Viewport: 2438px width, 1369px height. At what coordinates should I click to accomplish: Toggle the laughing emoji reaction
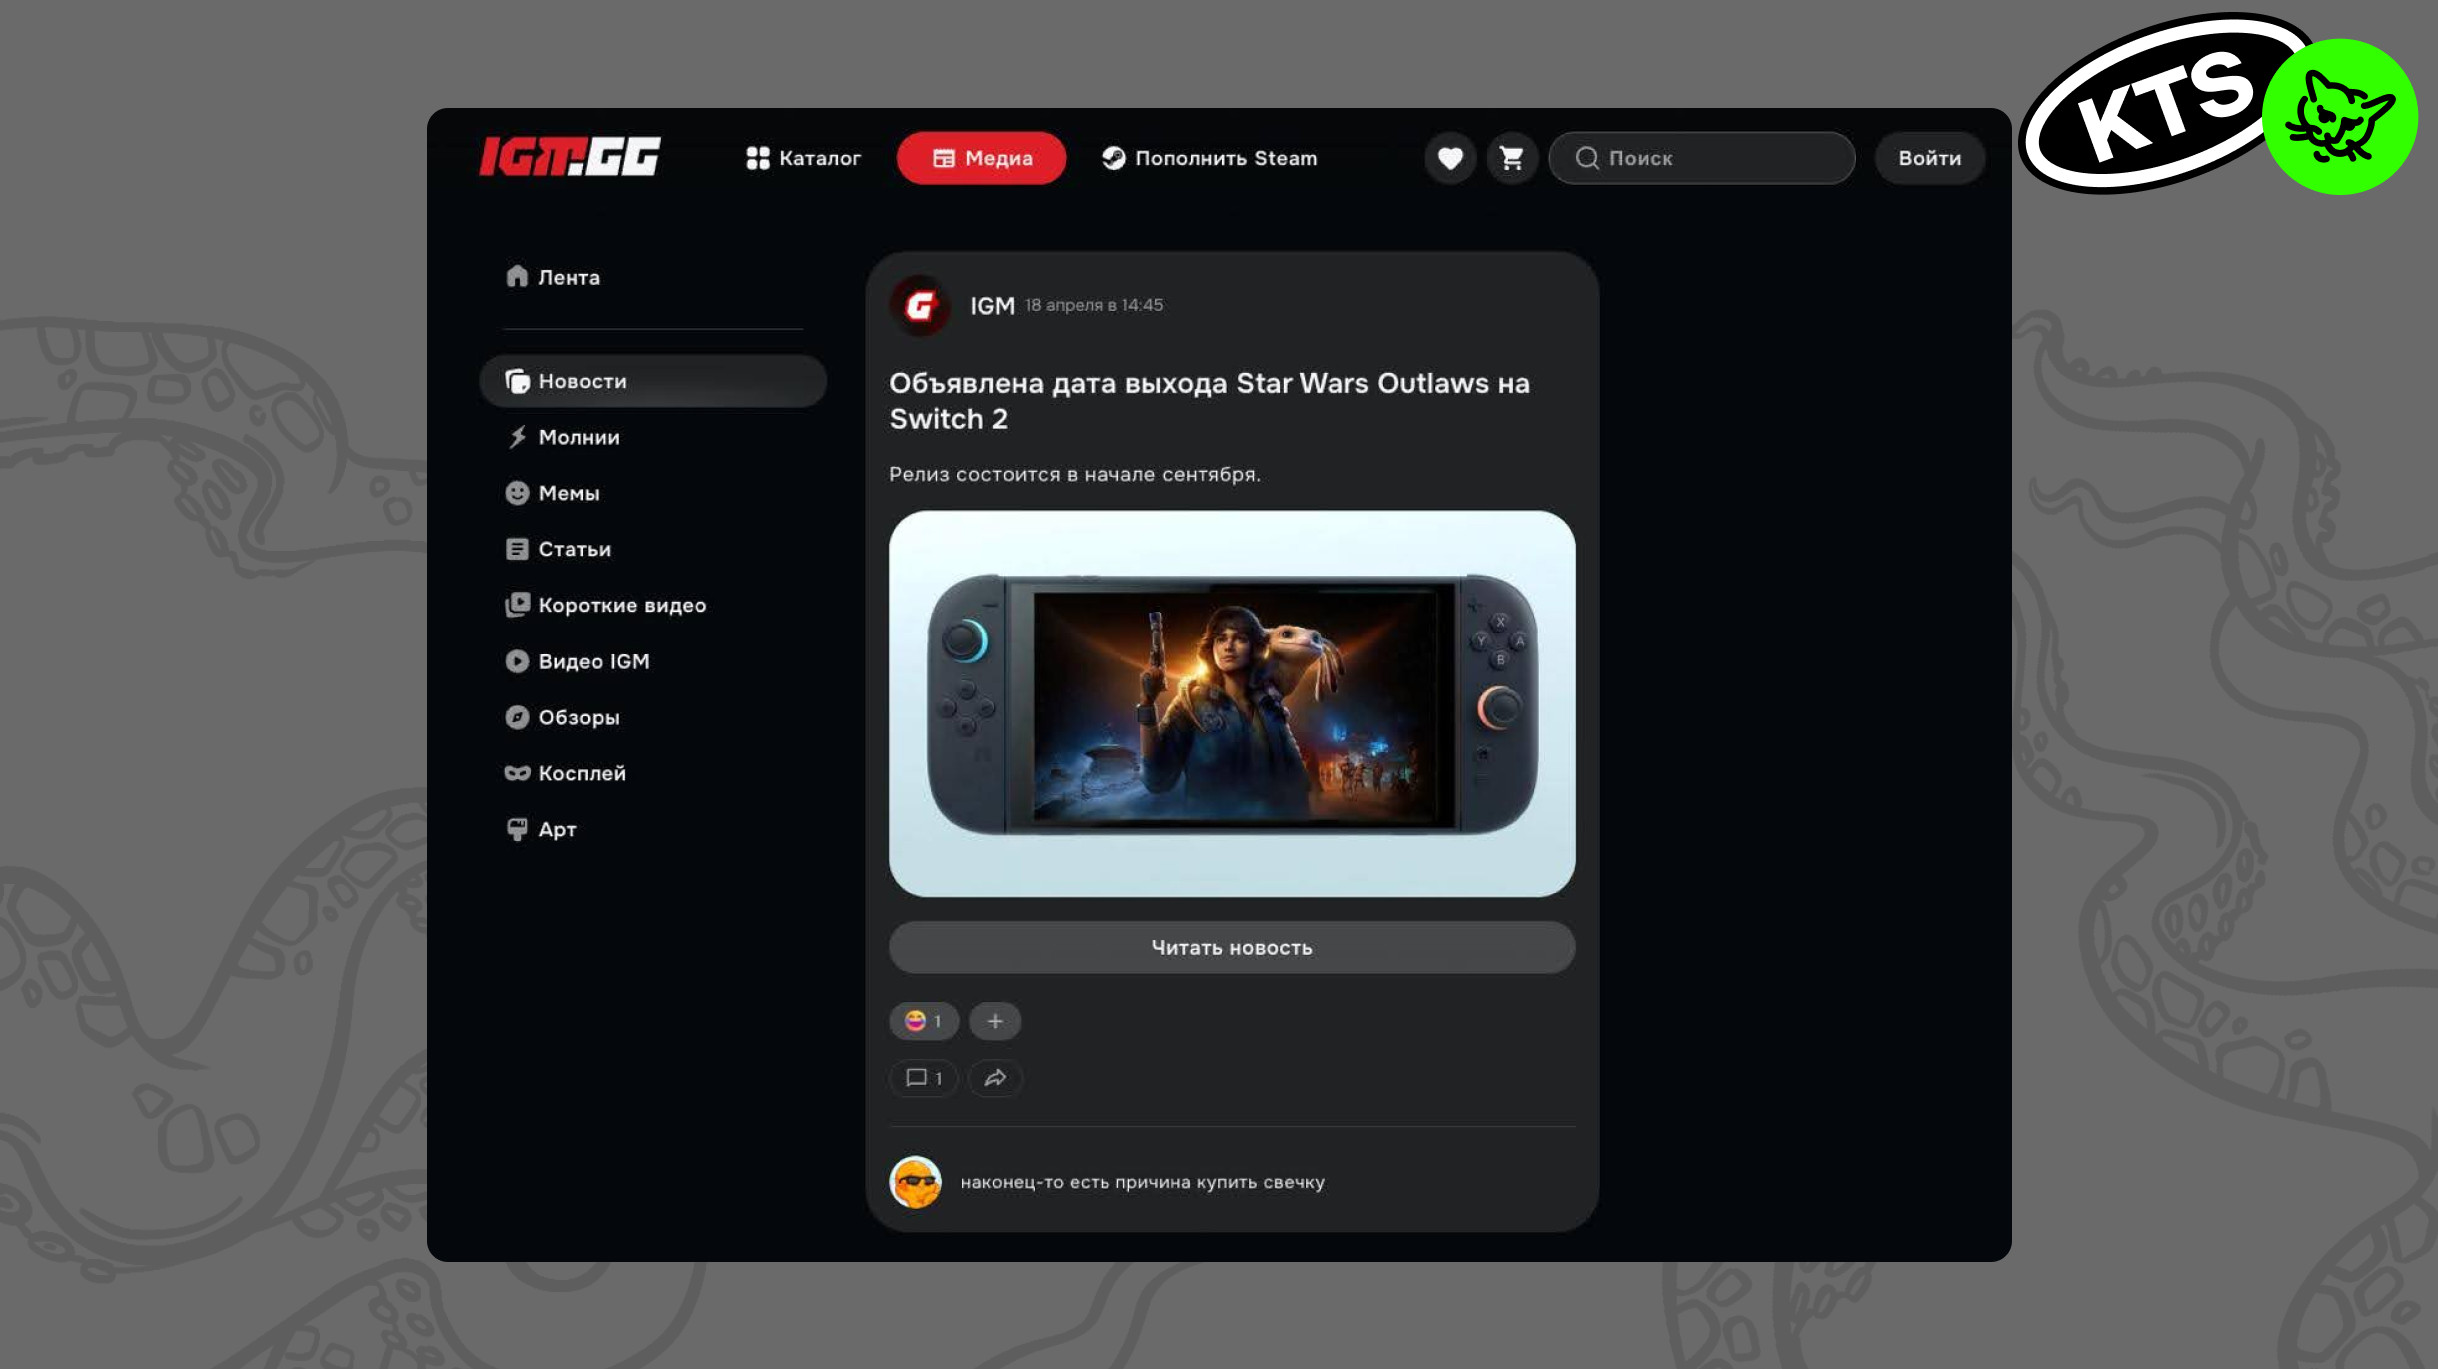pyautogui.click(x=923, y=1021)
